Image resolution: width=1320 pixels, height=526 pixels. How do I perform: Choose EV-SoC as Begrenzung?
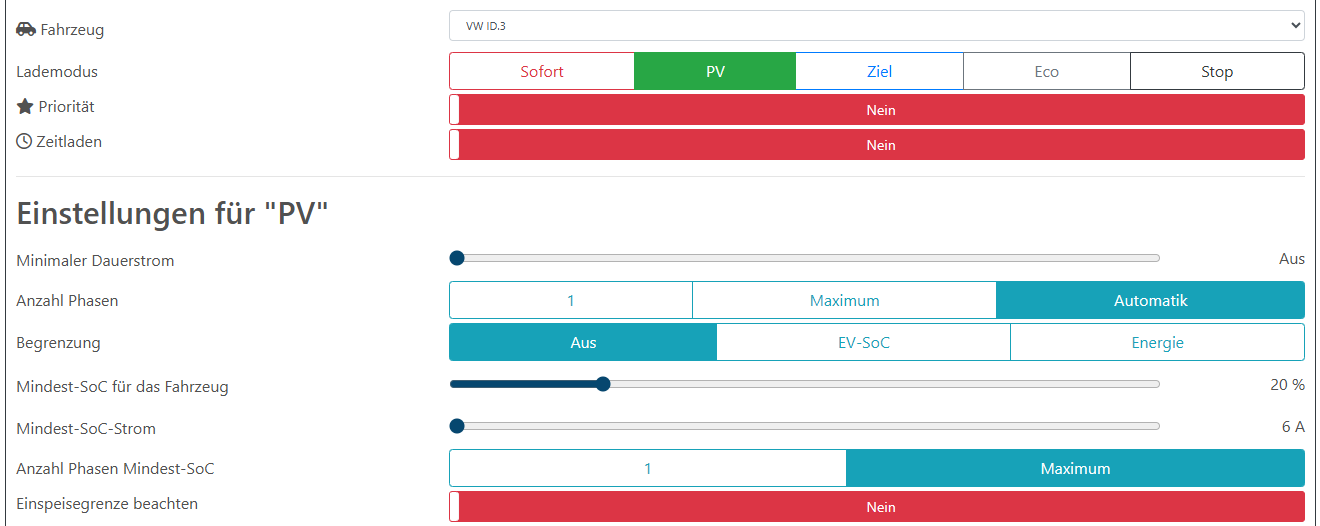point(864,342)
